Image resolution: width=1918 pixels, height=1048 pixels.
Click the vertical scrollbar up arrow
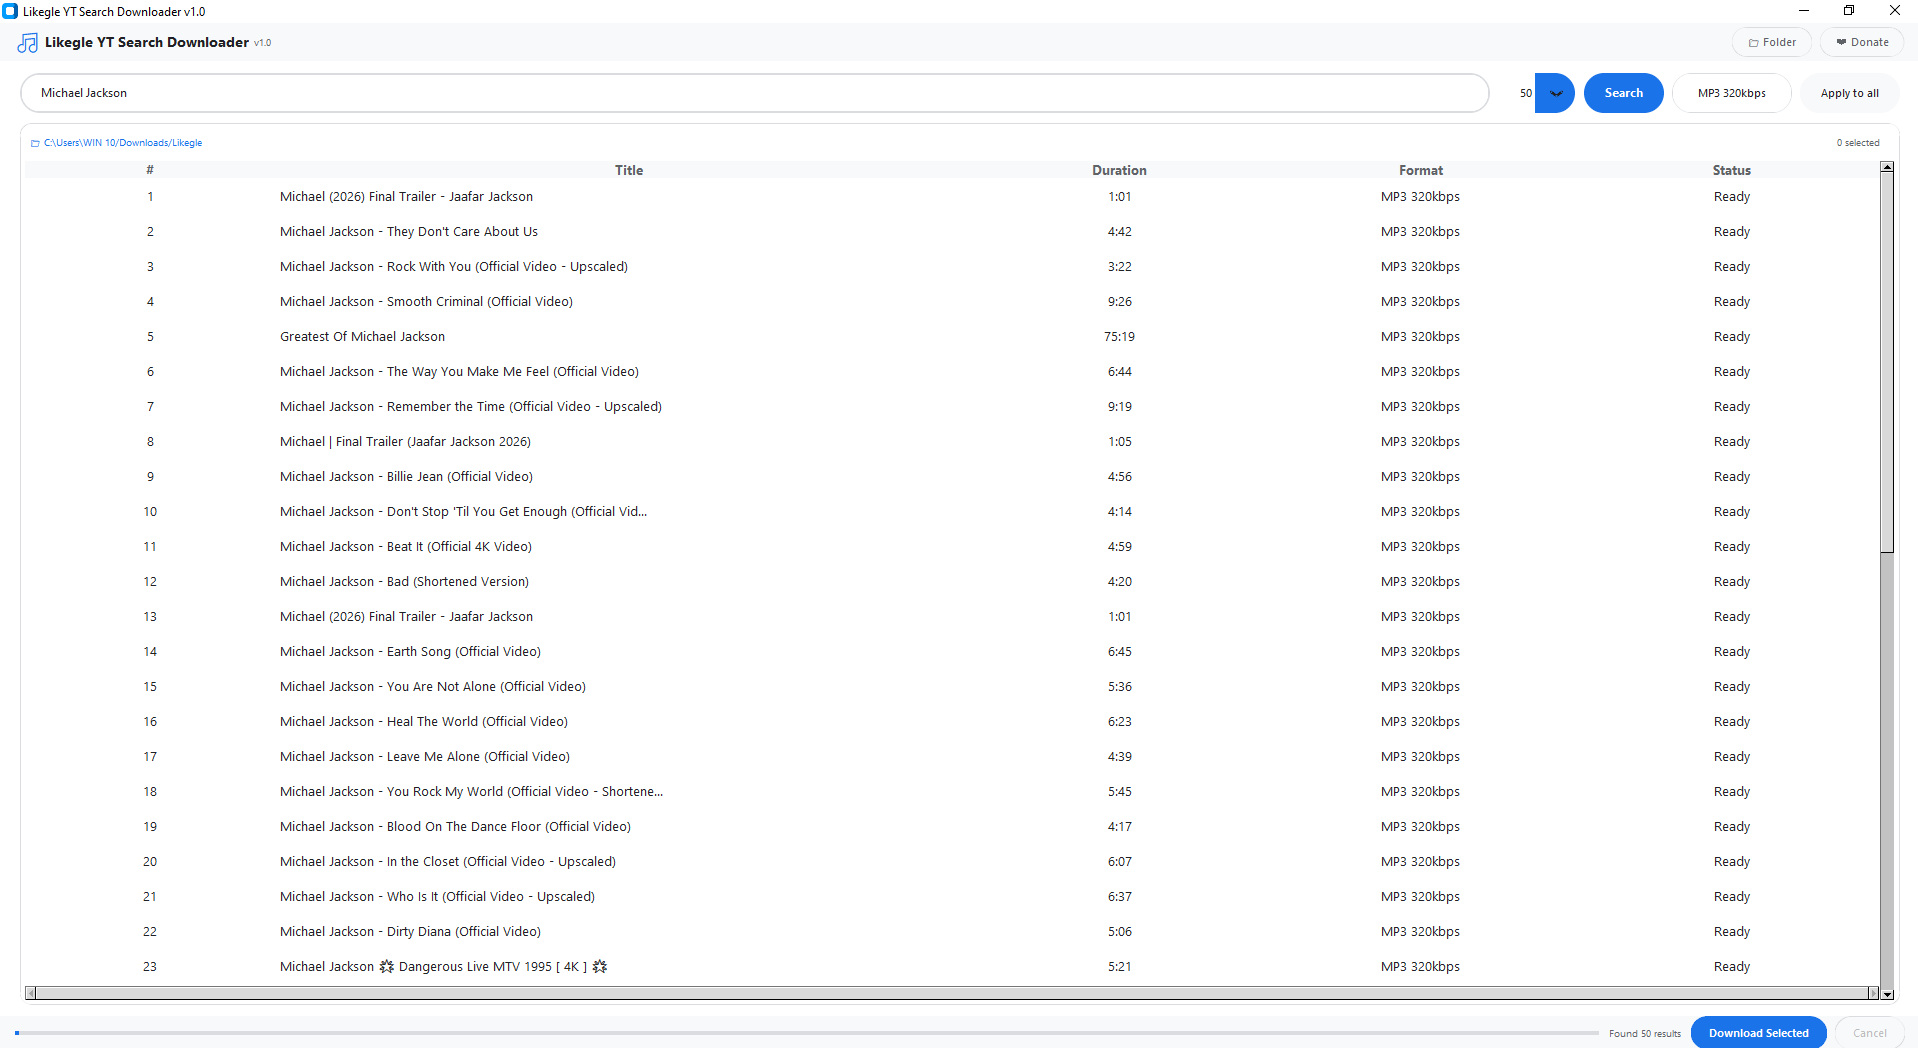(1887, 166)
